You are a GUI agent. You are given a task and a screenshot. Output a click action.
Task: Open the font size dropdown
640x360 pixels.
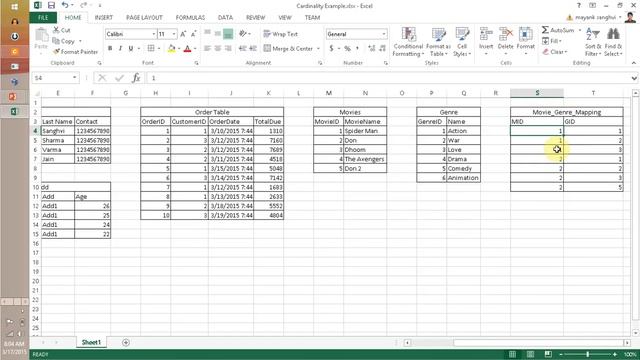(x=174, y=34)
